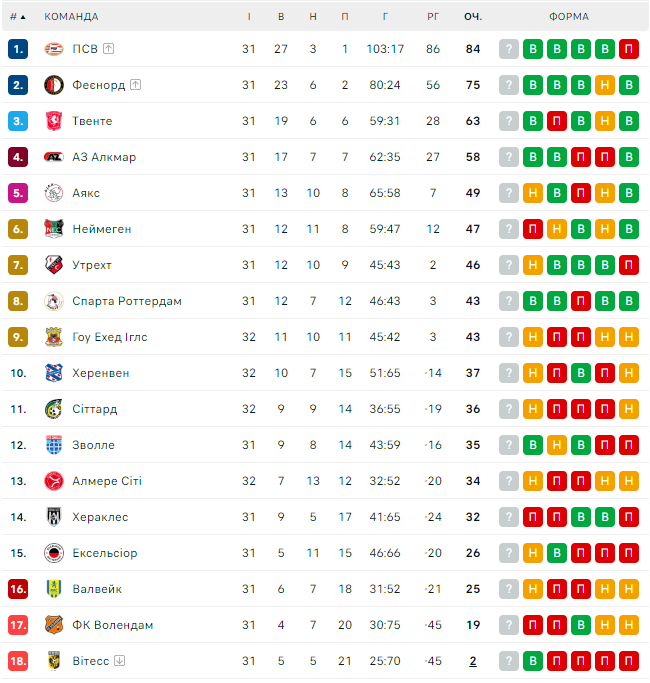The image size is (650, 683).
Task: Click the red П form badge for ПСВ
Action: point(629,49)
